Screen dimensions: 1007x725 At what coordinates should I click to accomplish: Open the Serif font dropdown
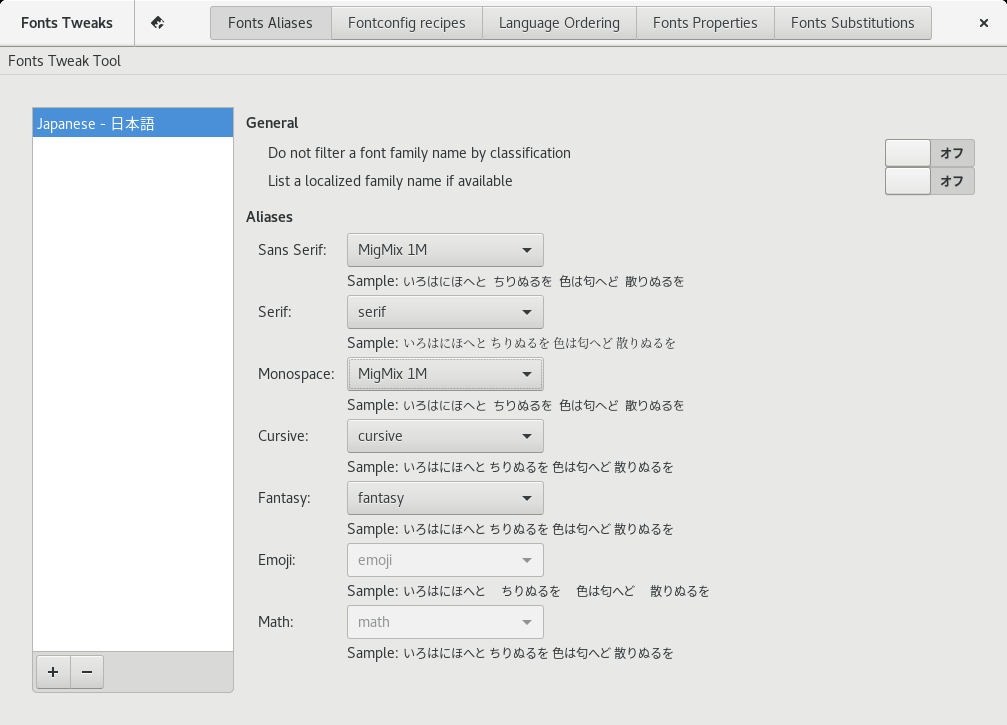445,312
